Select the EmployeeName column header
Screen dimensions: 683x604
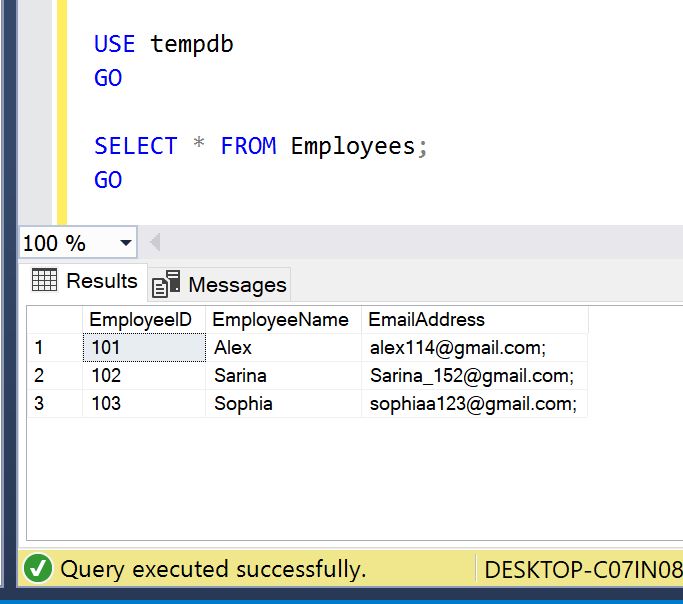281,320
